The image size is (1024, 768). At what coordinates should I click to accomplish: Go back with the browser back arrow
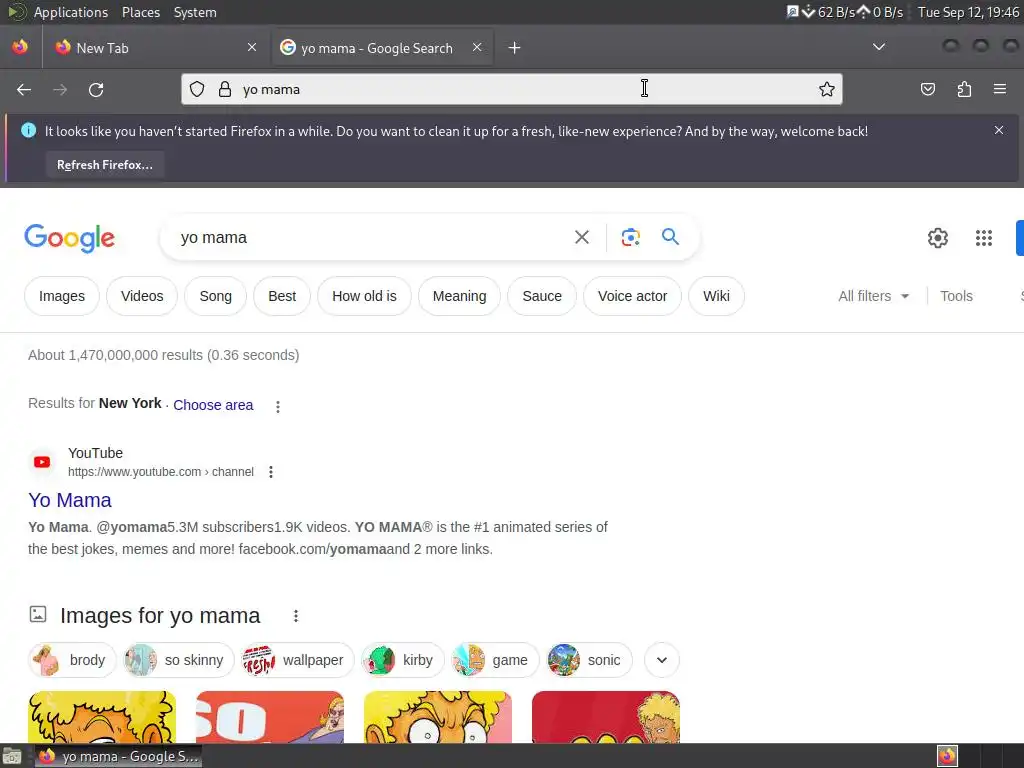click(24, 89)
